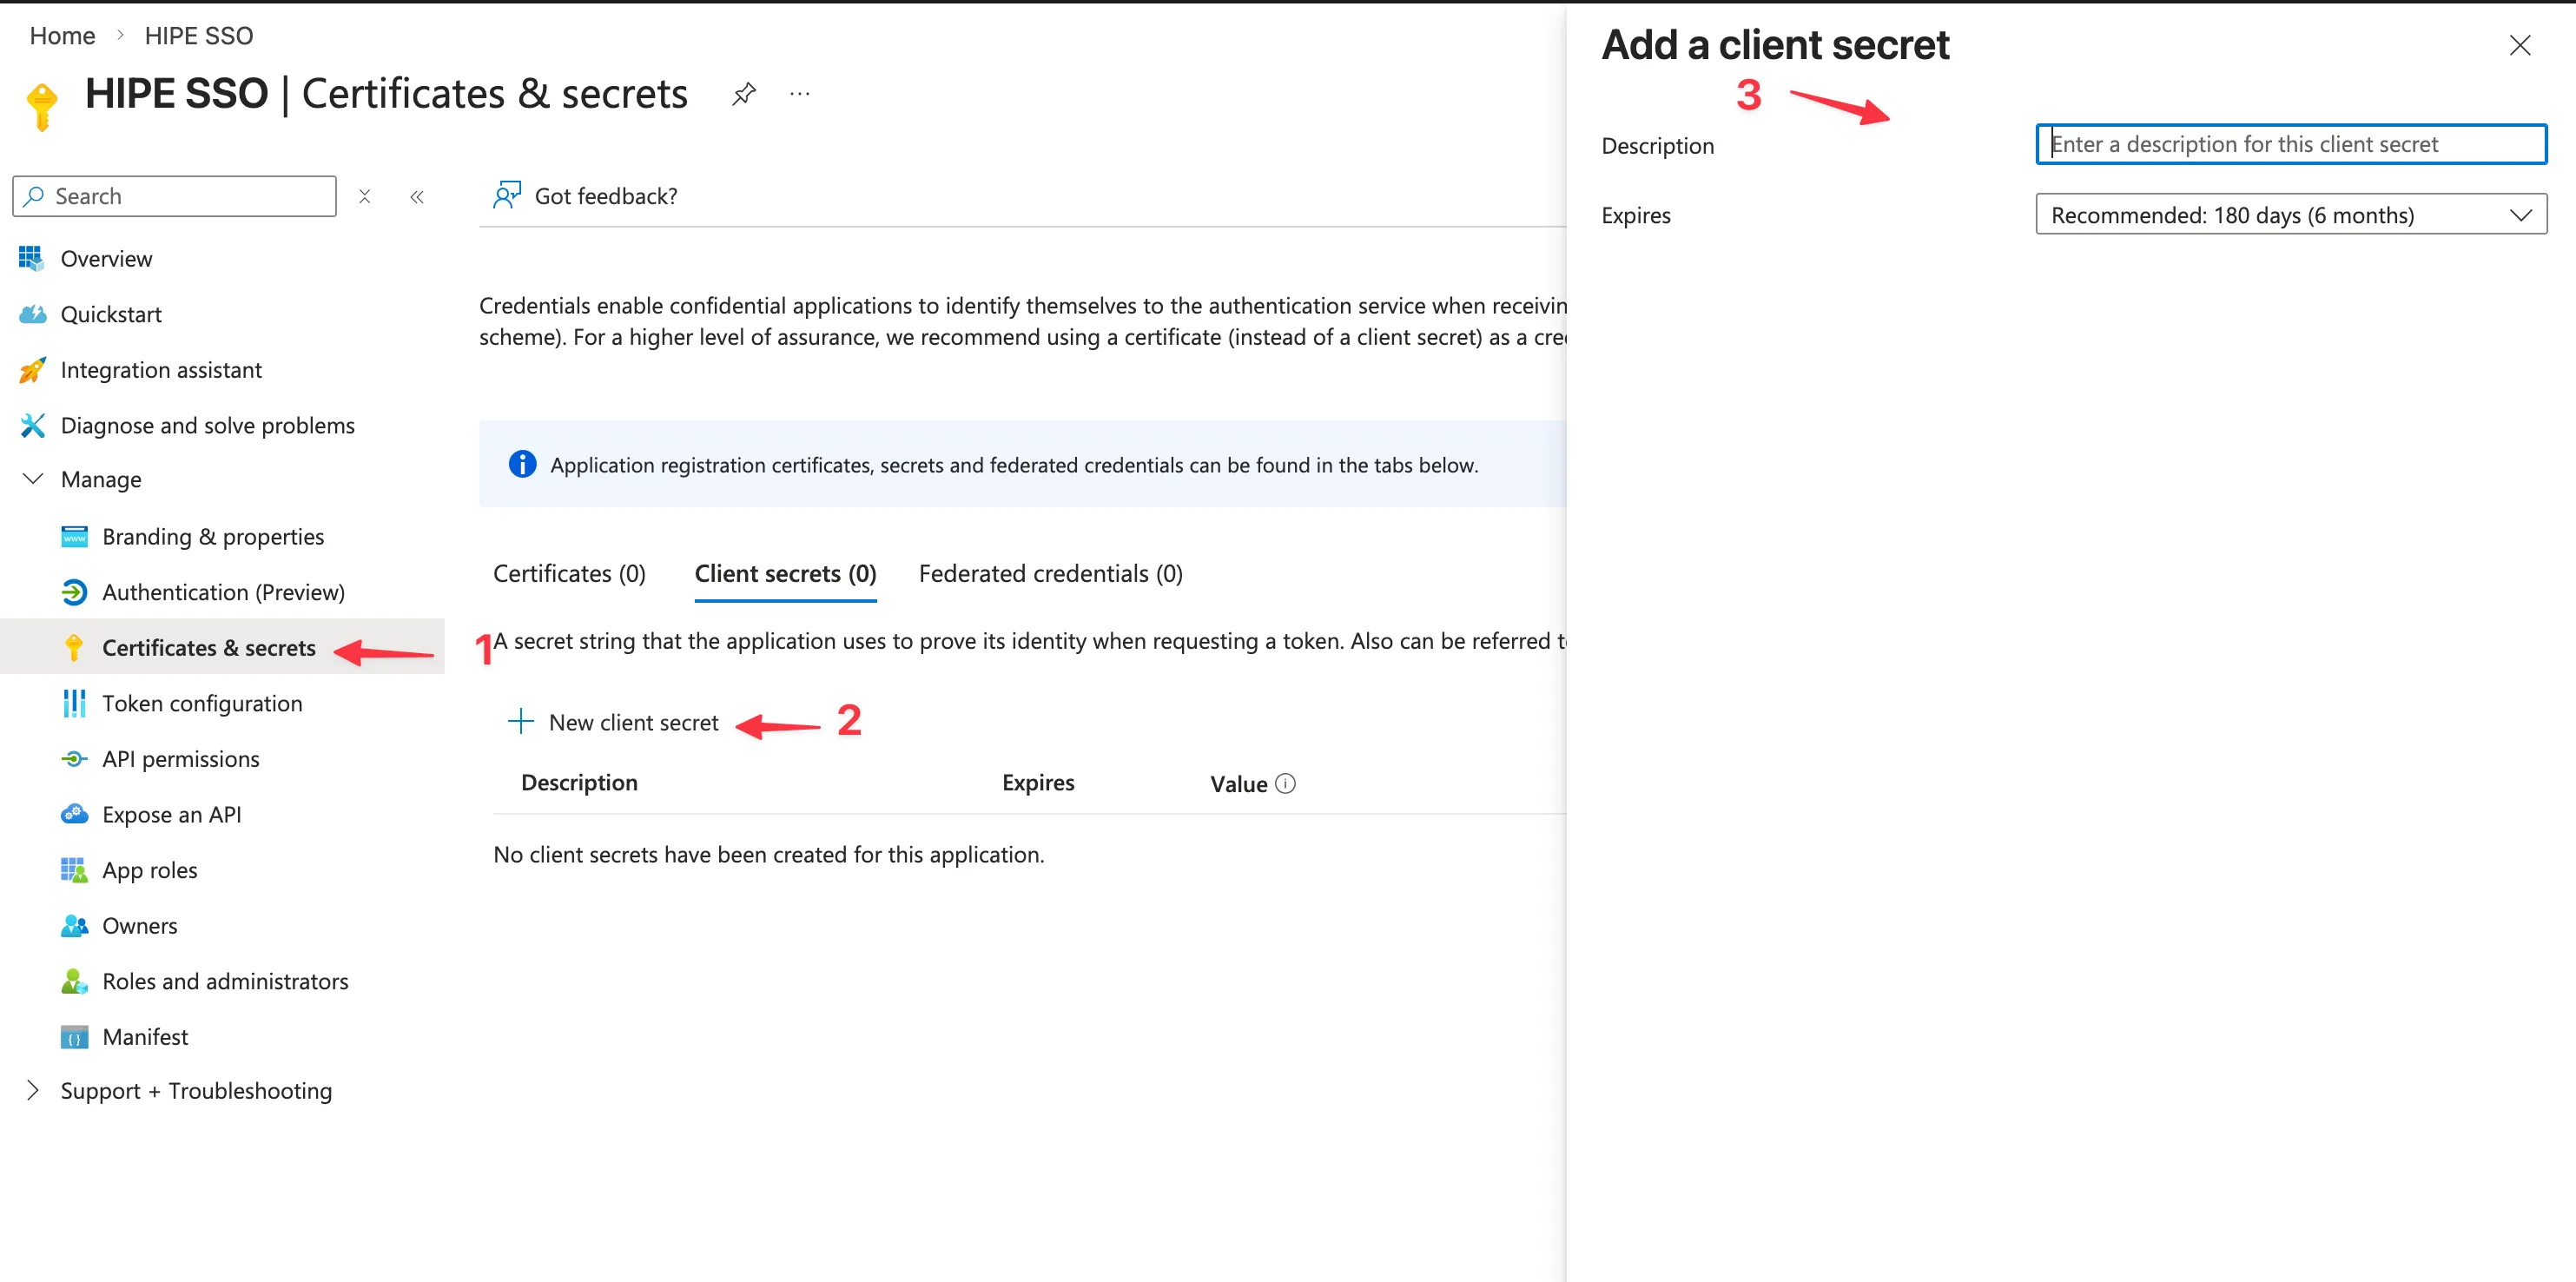Open Diagnose and solve problems
The image size is (2576, 1282).
pyautogui.click(x=207, y=425)
